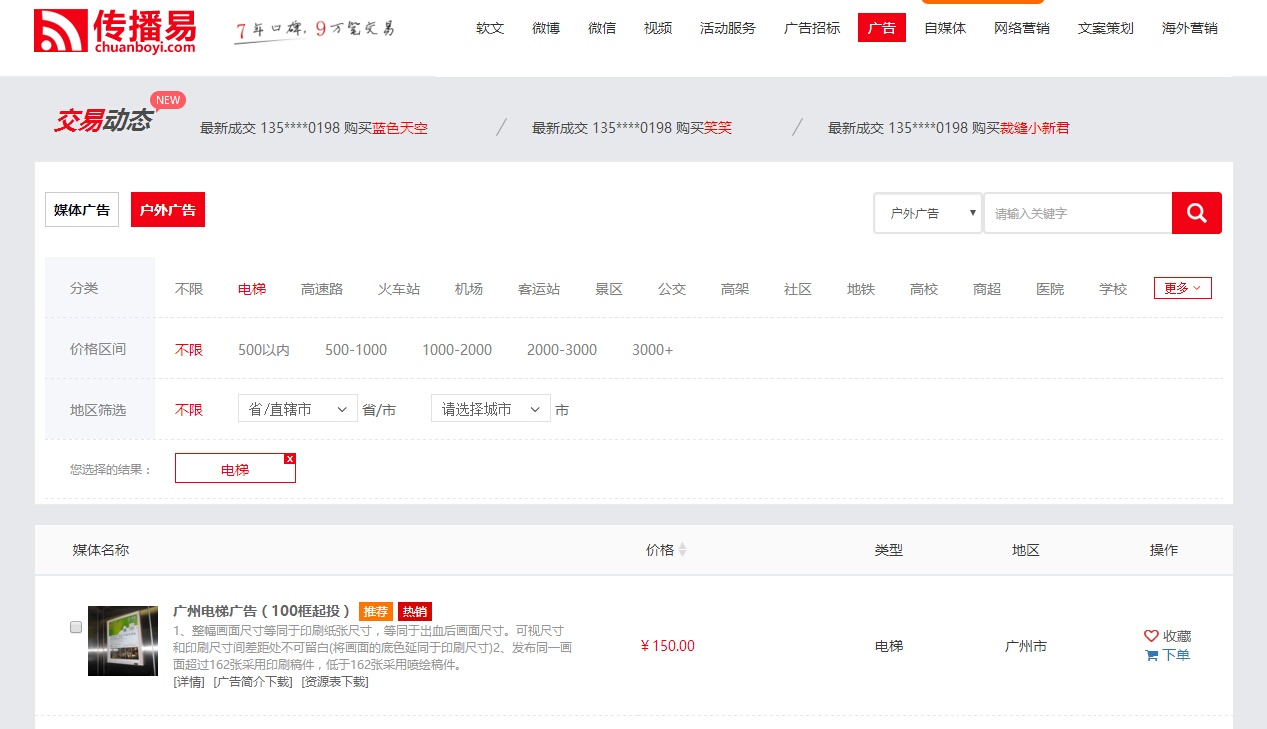The width and height of the screenshot is (1267, 729).
Task: Click the heart icon to favorite listing
Action: point(1151,636)
